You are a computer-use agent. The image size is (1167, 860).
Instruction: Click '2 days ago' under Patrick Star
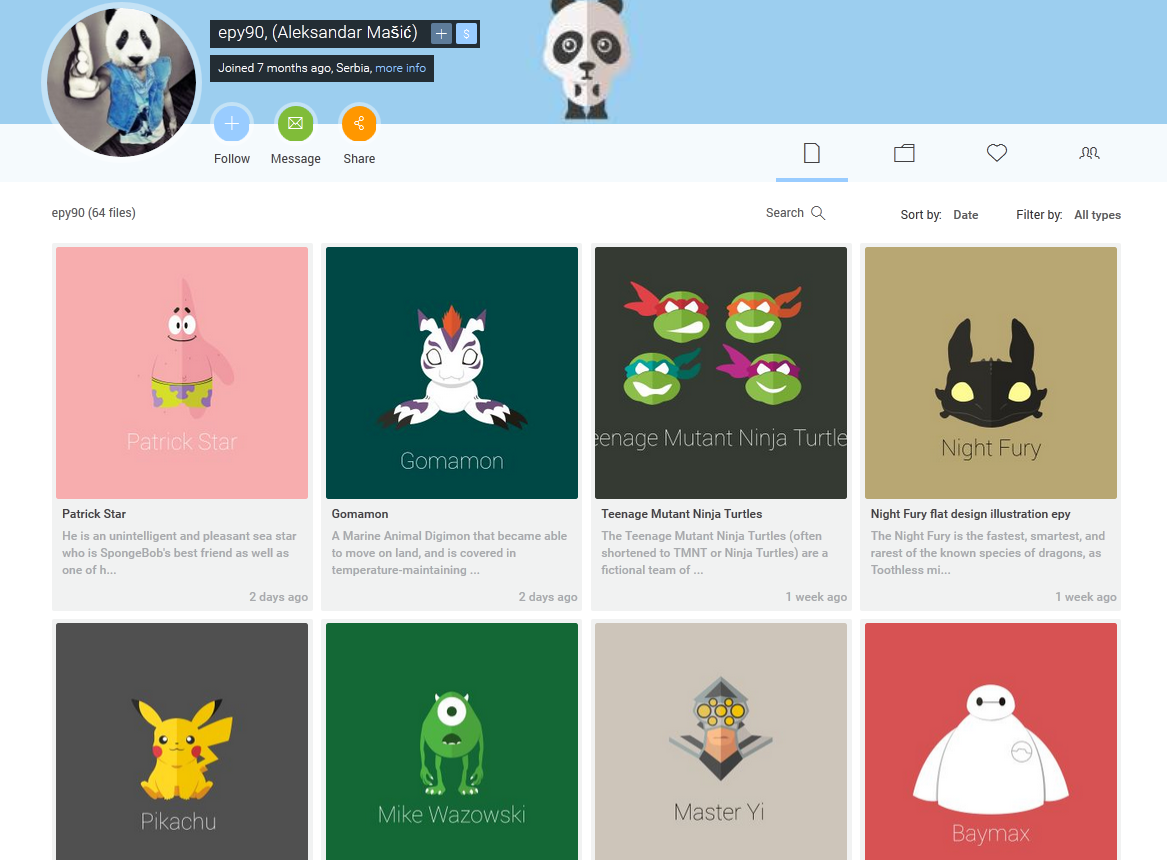click(278, 597)
